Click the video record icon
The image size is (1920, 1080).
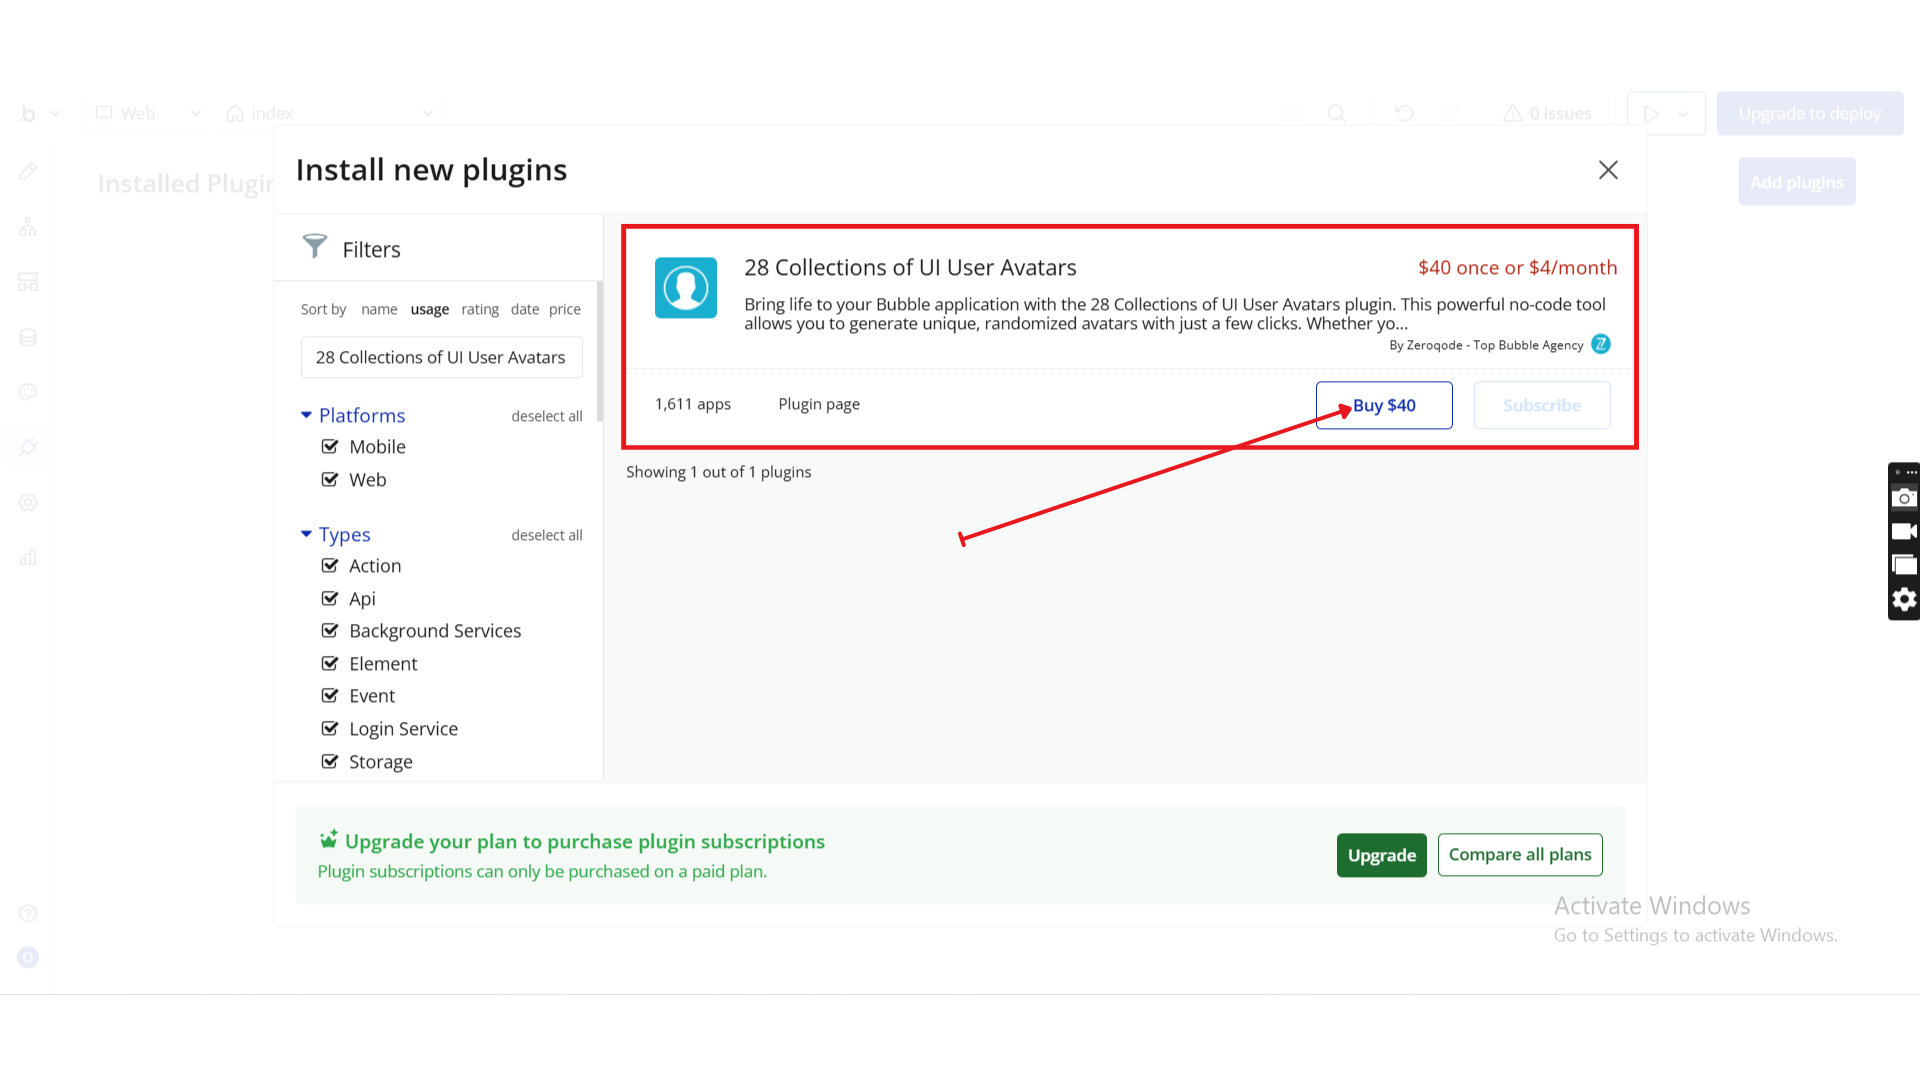(1904, 532)
